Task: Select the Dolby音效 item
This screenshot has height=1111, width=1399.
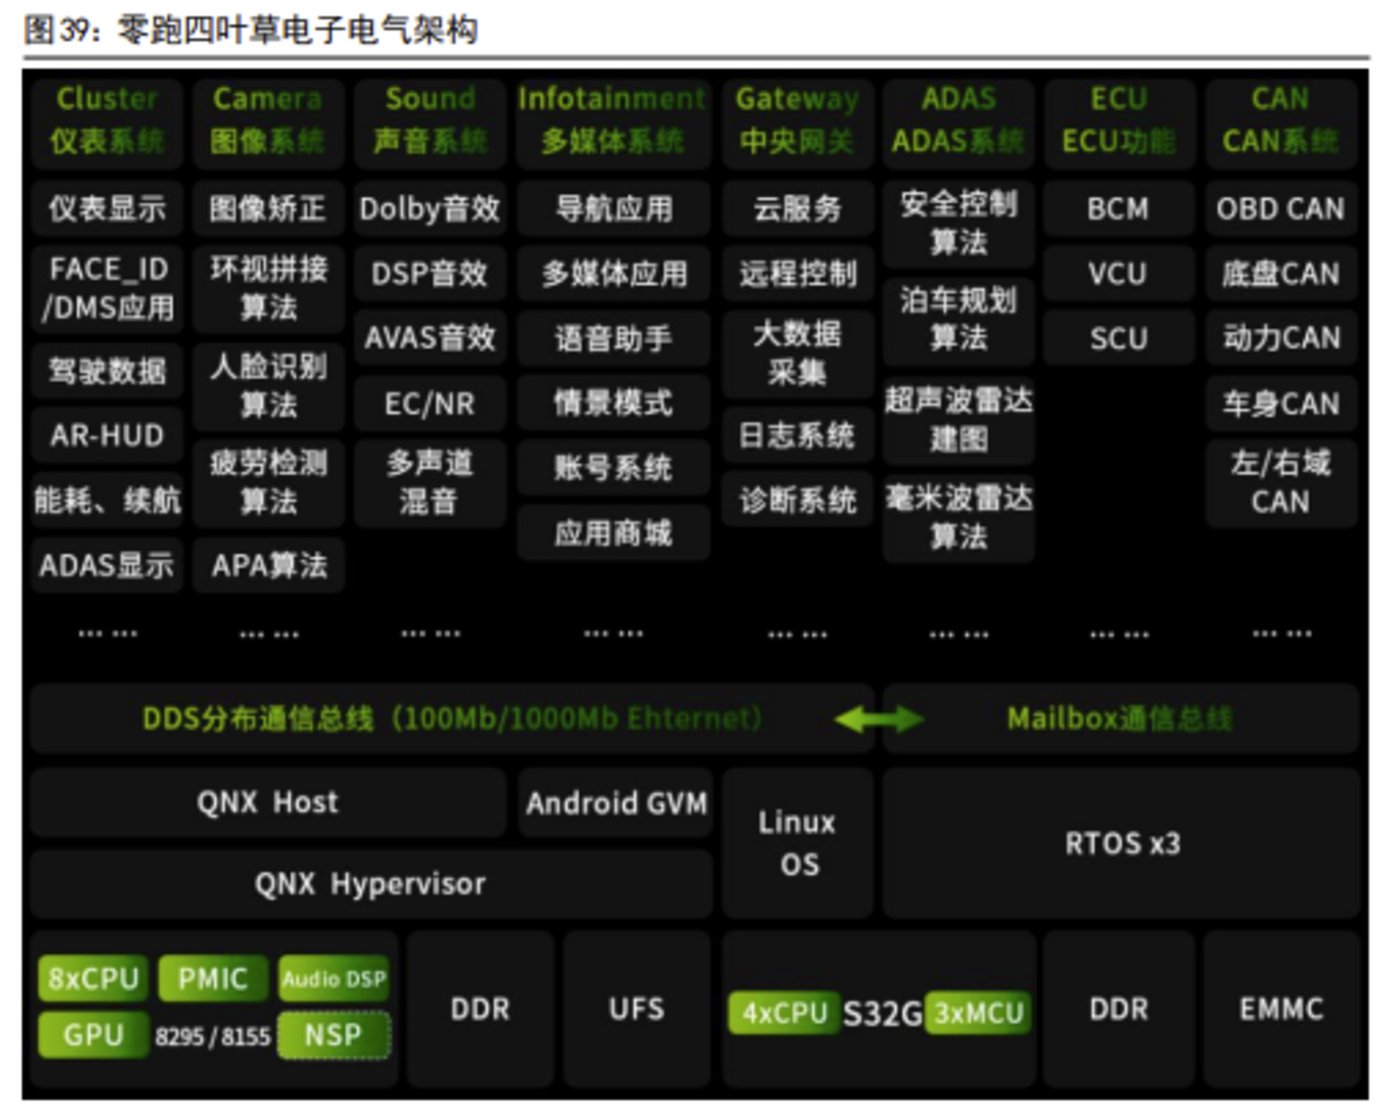Action: 430,208
